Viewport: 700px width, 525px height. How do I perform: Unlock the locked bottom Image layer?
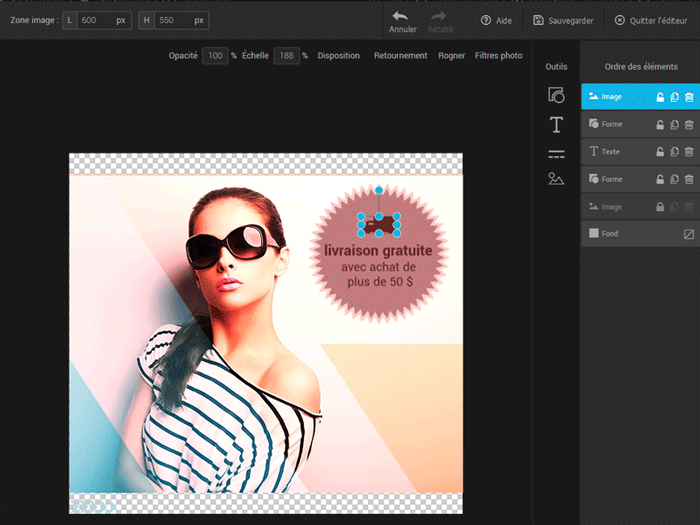tap(659, 207)
